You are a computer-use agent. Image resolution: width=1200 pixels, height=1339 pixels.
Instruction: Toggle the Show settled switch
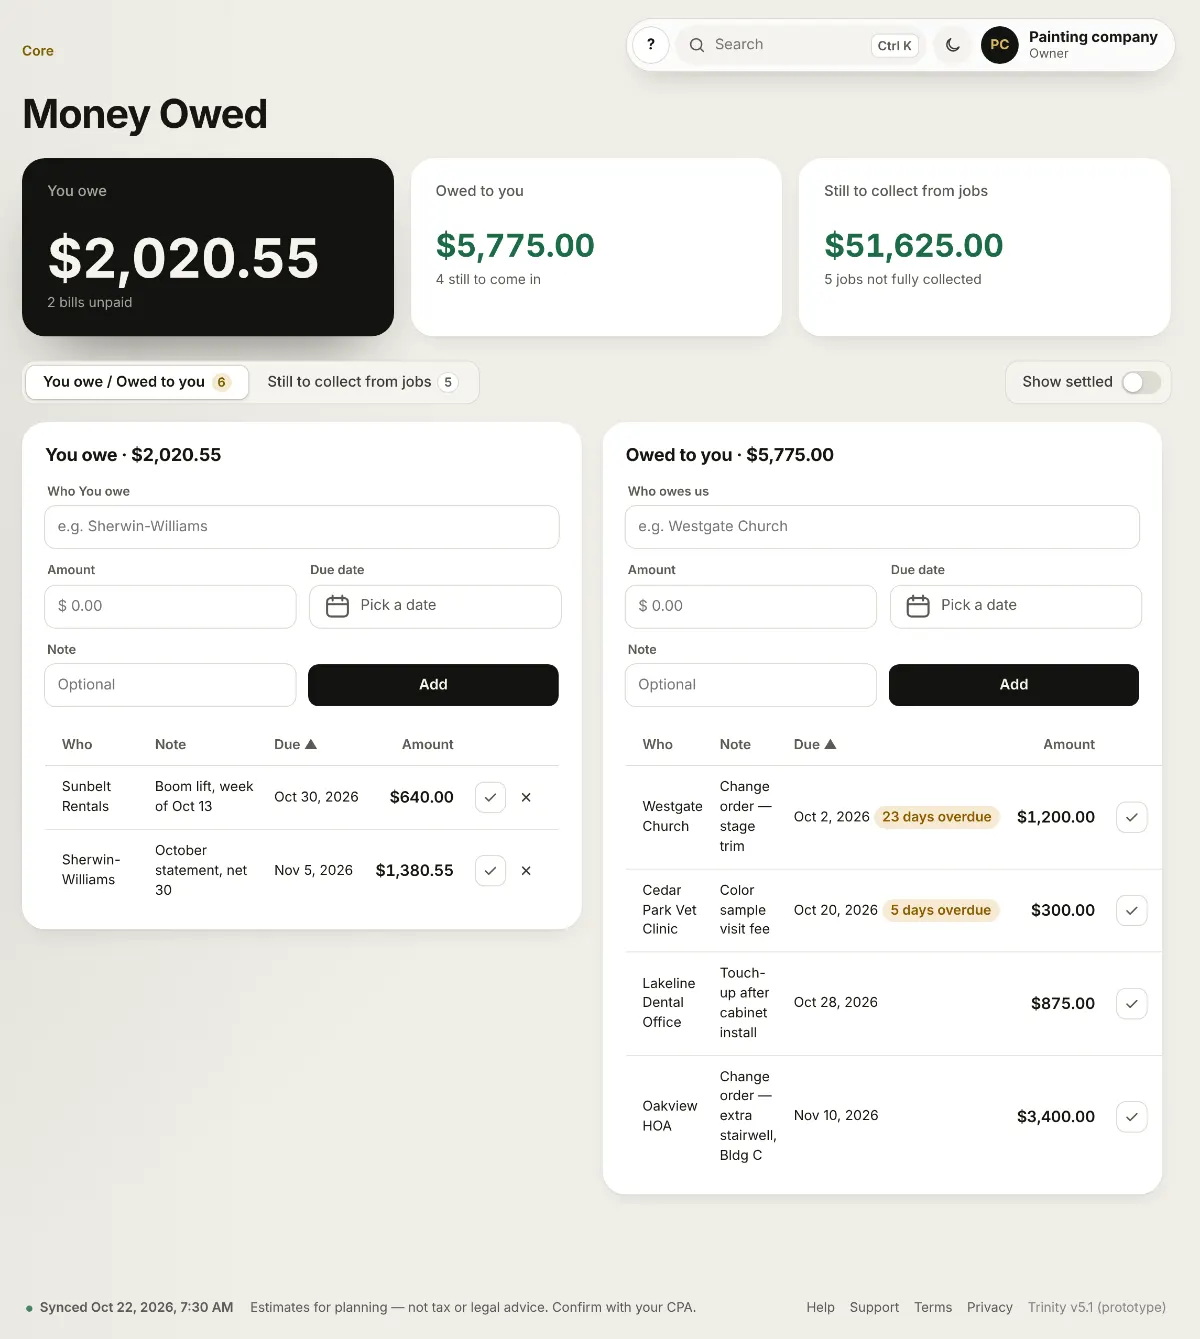1141,382
